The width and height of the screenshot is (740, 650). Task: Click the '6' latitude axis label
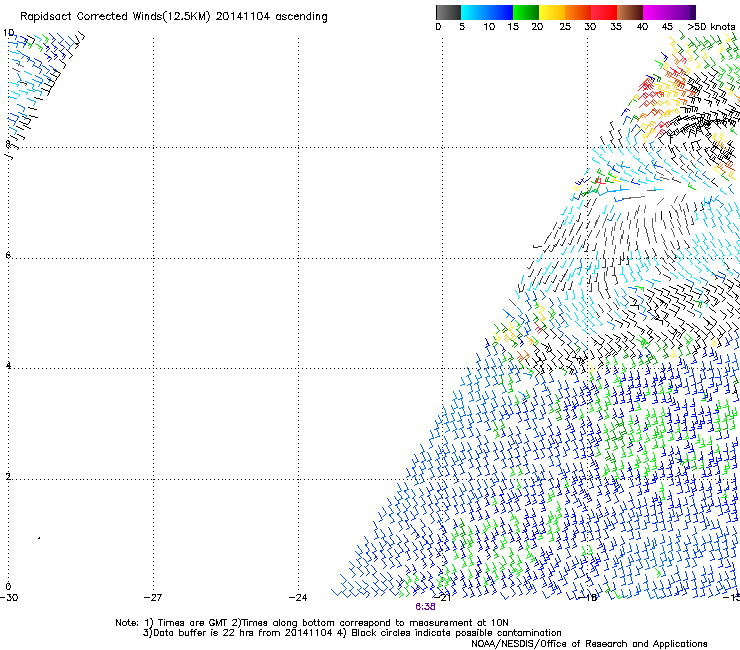coord(8,255)
